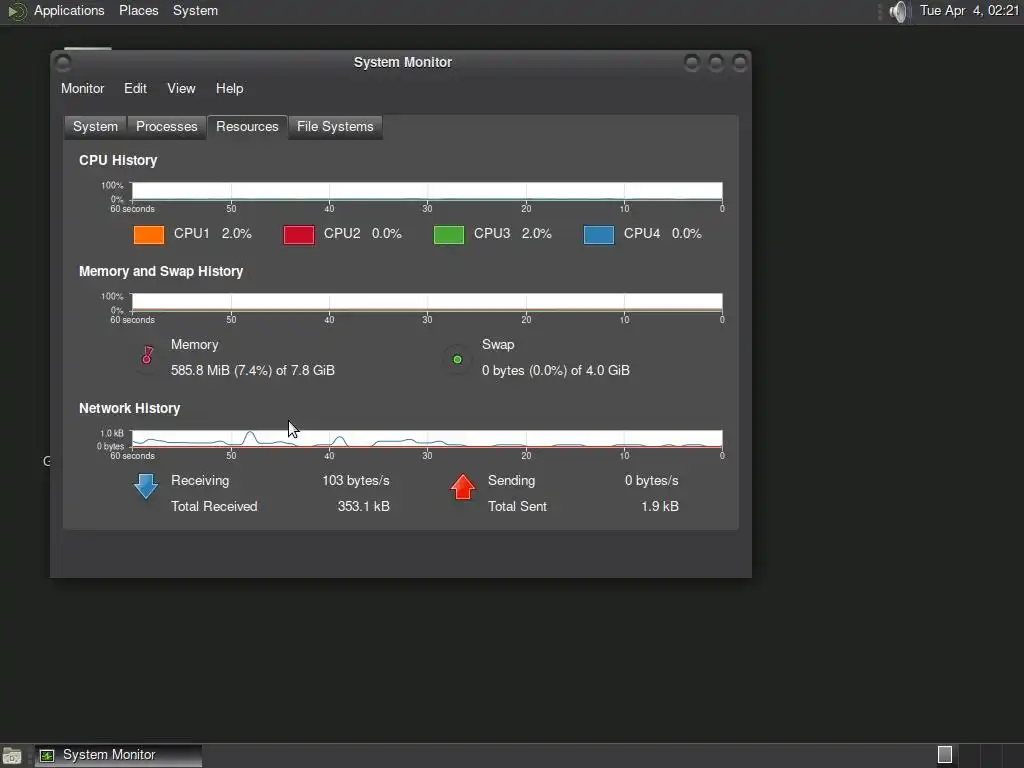This screenshot has height=768, width=1024.
Task: Click the CPU2 red color swatch
Action: 298,234
